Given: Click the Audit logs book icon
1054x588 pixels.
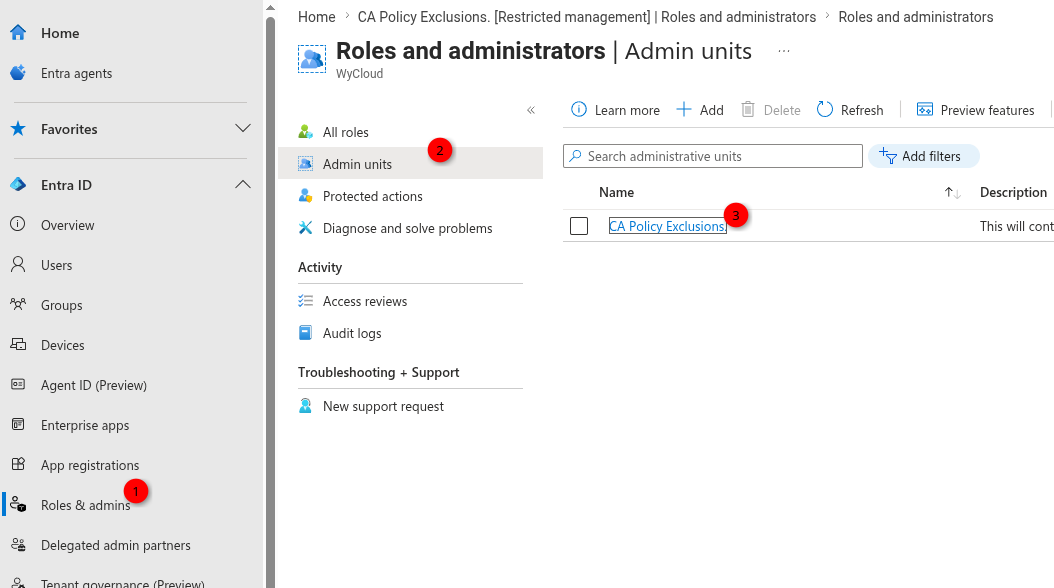Looking at the screenshot, I should pyautogui.click(x=305, y=333).
